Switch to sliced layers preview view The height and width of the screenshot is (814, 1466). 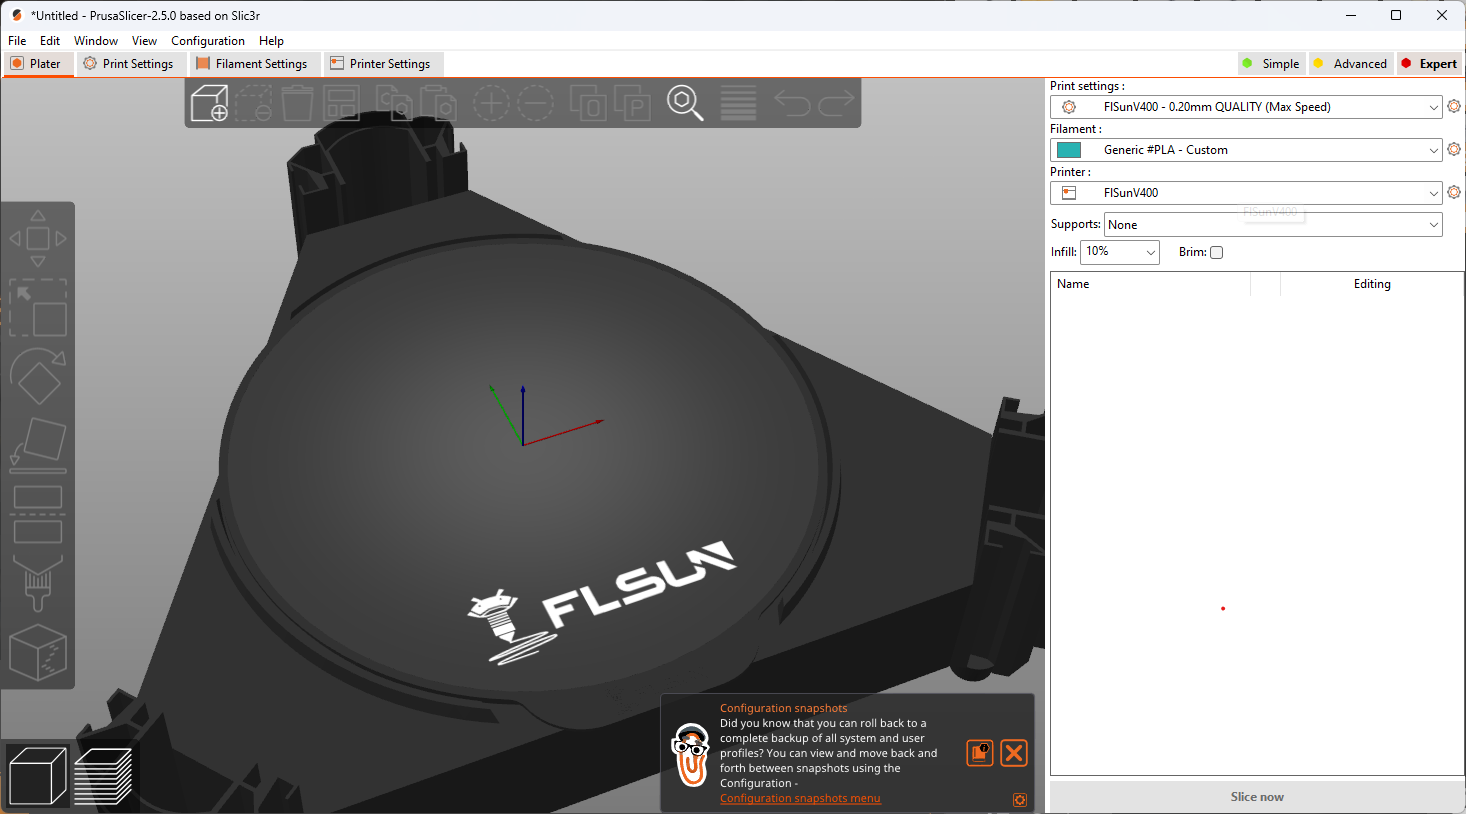(x=103, y=776)
